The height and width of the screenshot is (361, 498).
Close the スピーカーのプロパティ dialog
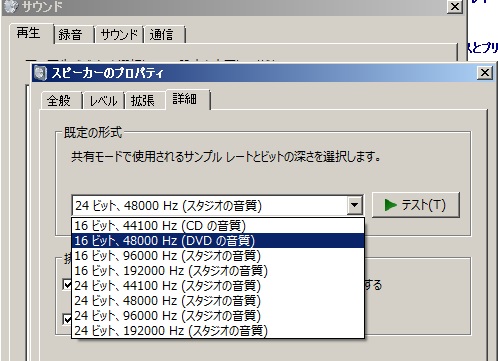[x=485, y=72]
